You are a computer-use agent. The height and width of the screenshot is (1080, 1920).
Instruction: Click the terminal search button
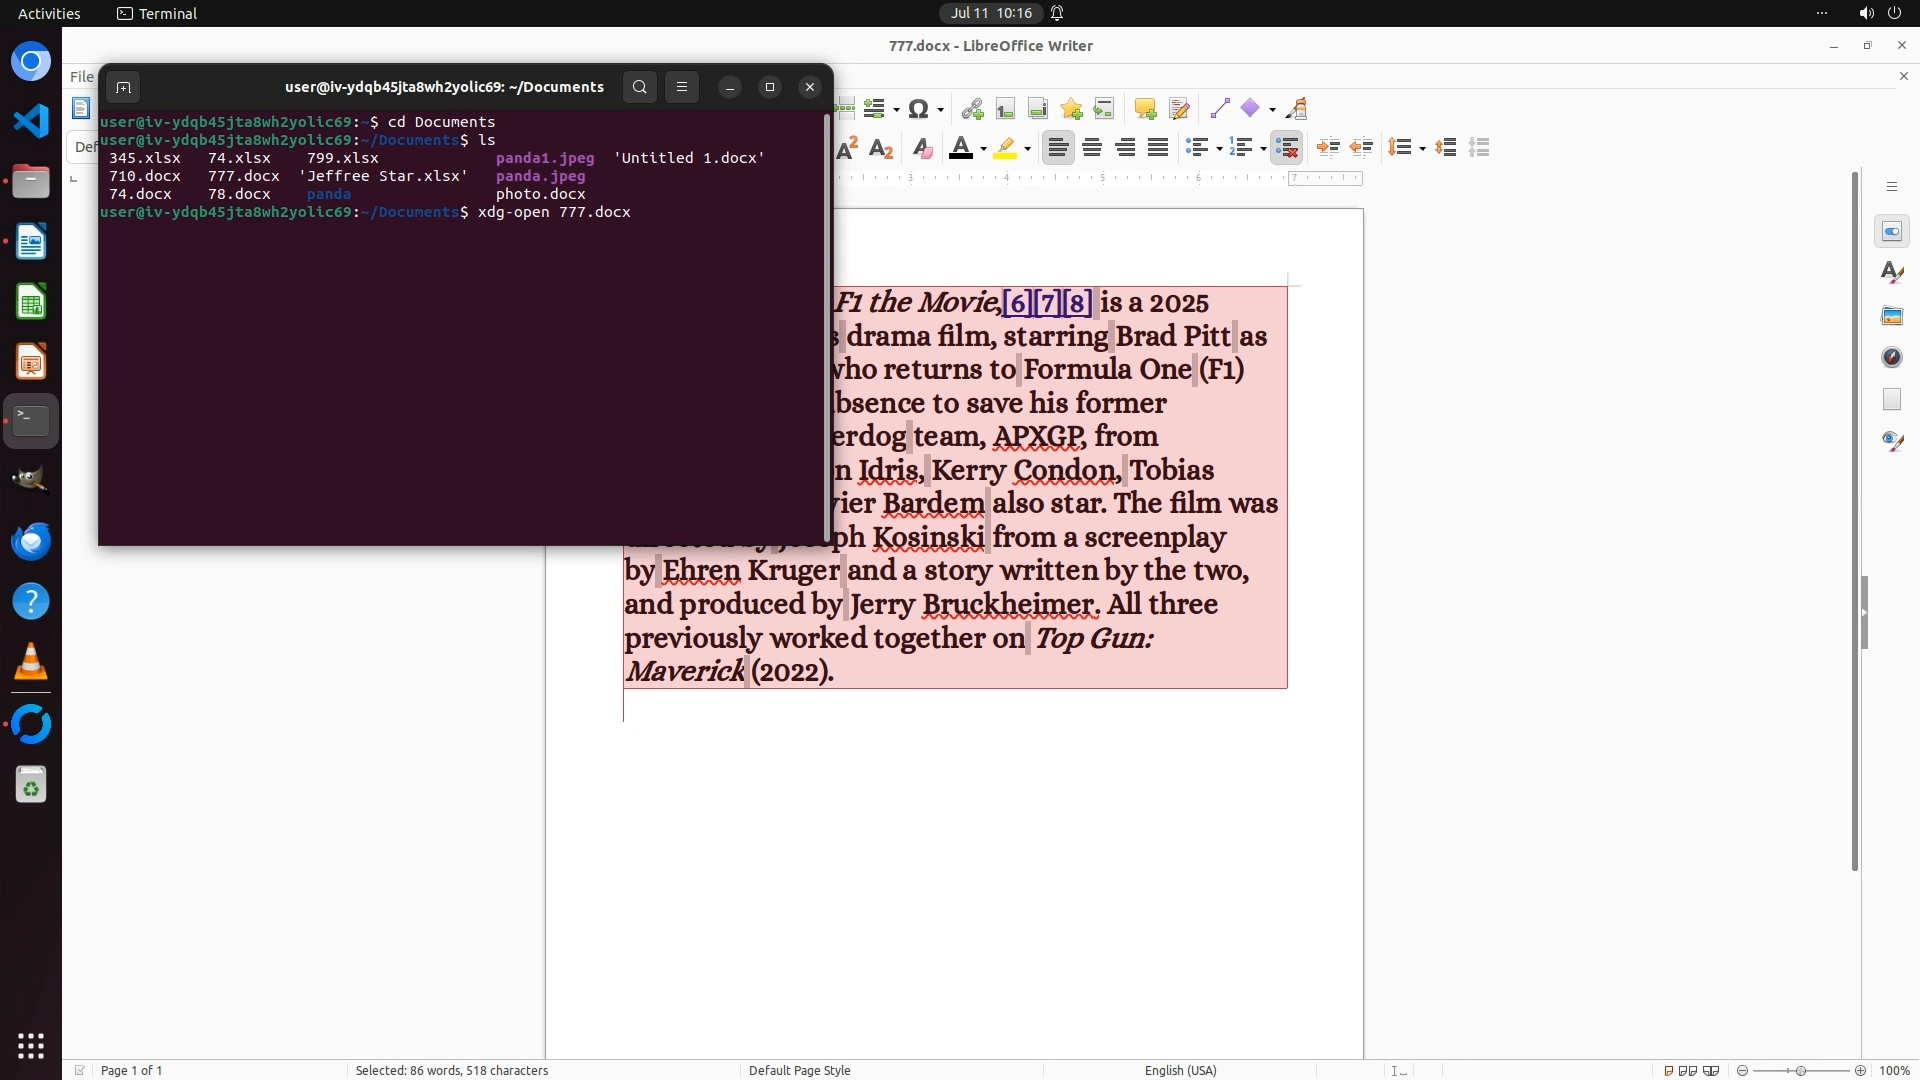(640, 87)
